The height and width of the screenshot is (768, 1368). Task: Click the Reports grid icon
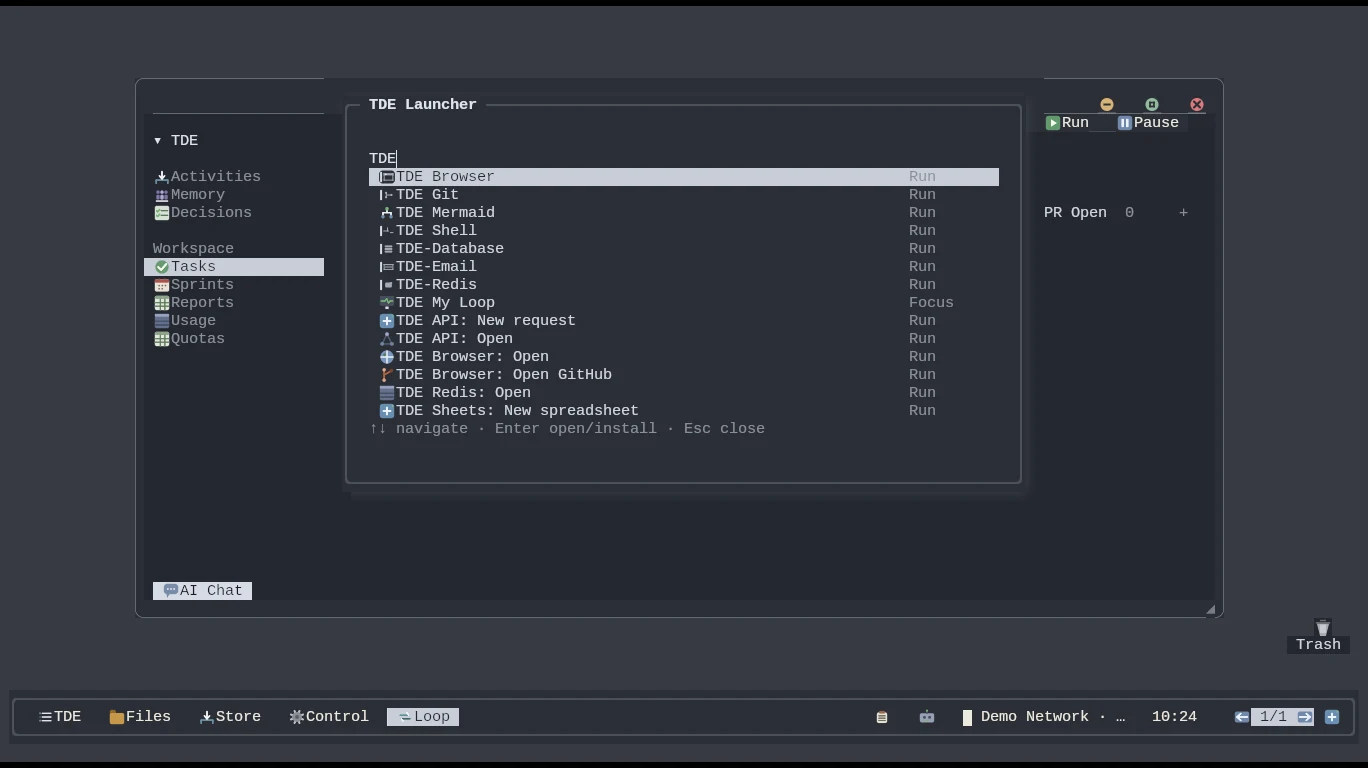[x=162, y=303]
